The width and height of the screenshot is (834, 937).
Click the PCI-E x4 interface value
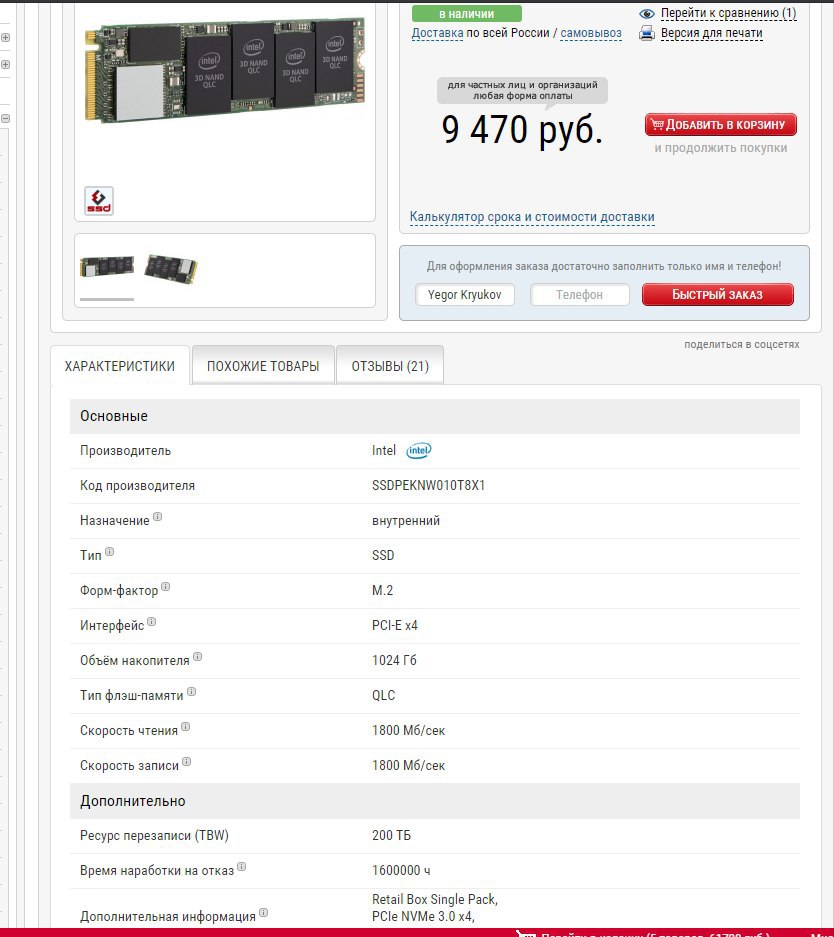[395, 625]
